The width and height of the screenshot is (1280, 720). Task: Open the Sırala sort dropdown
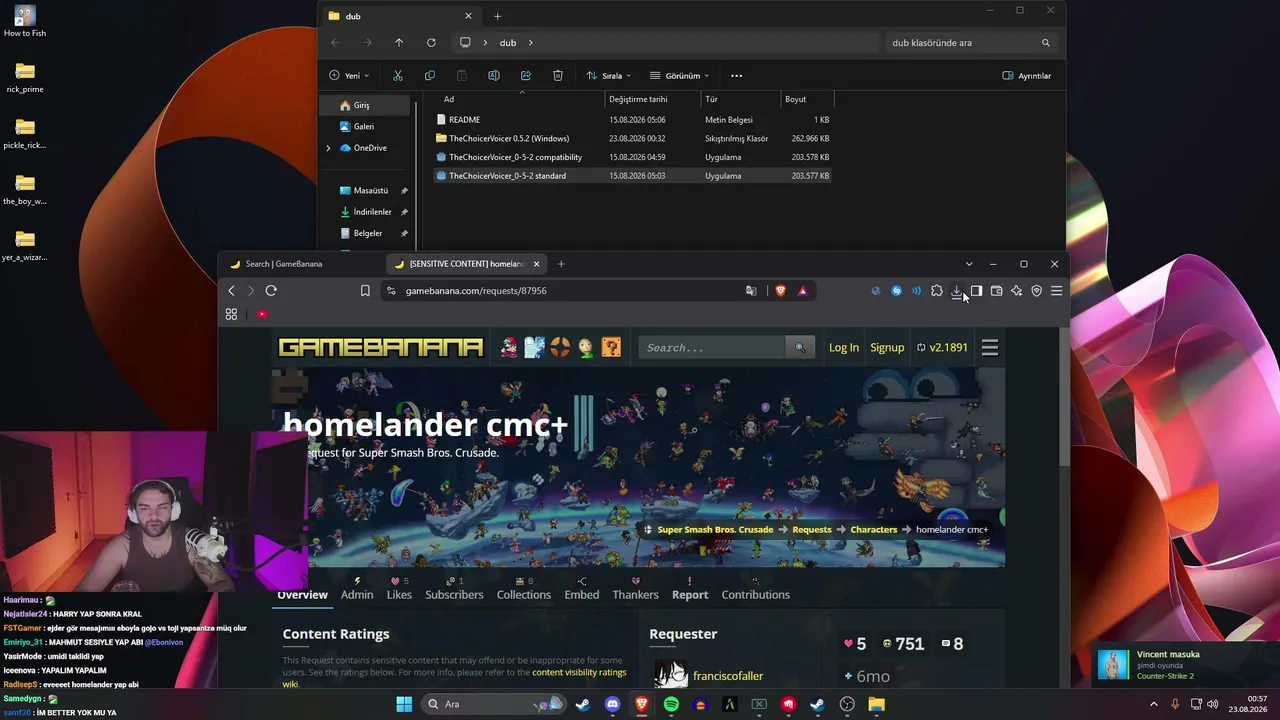coord(608,76)
